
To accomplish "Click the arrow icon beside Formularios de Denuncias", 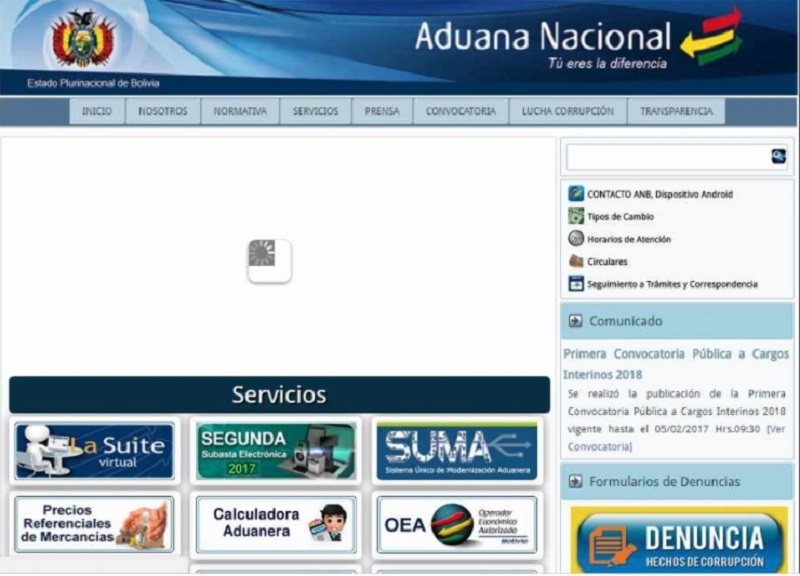I will tap(576, 481).
